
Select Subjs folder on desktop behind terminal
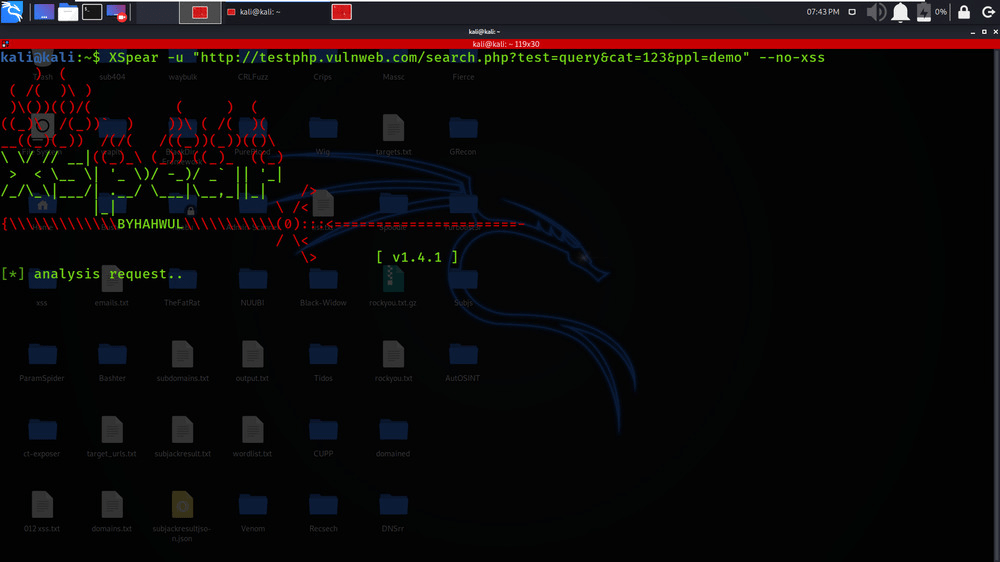click(463, 286)
